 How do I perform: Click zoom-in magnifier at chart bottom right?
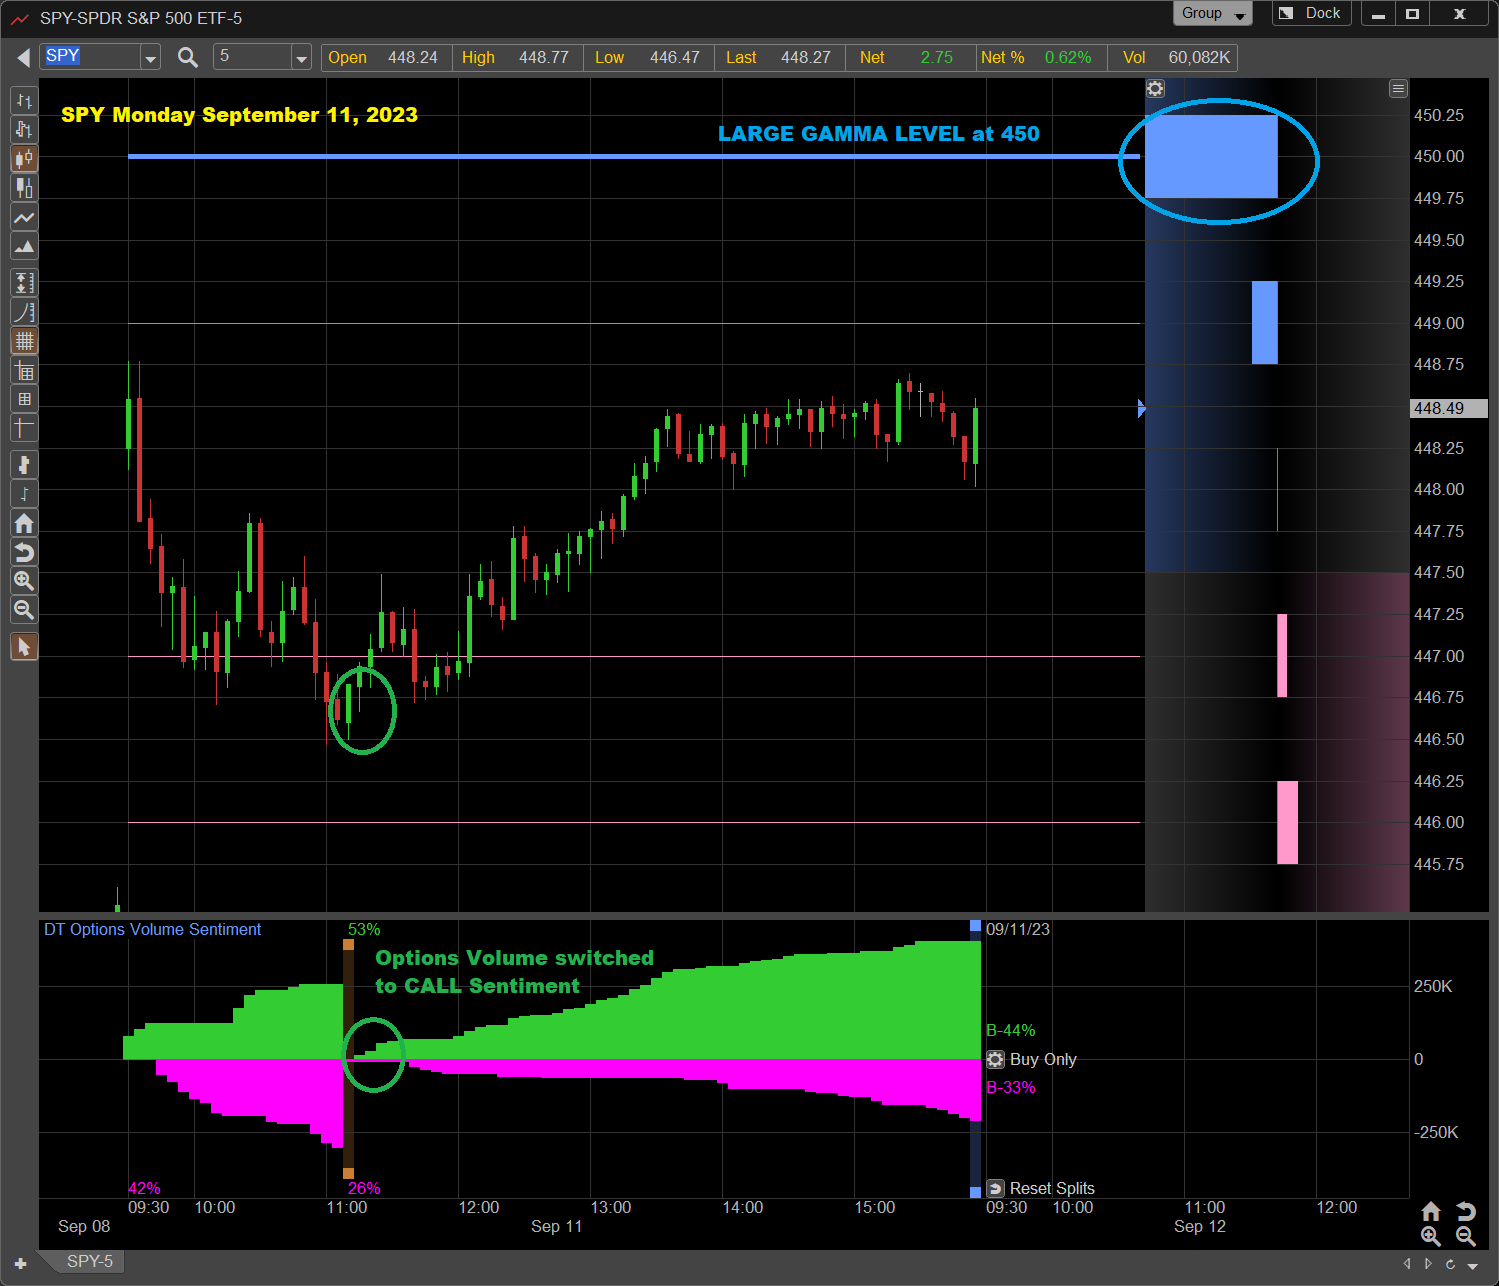pos(1431,1237)
